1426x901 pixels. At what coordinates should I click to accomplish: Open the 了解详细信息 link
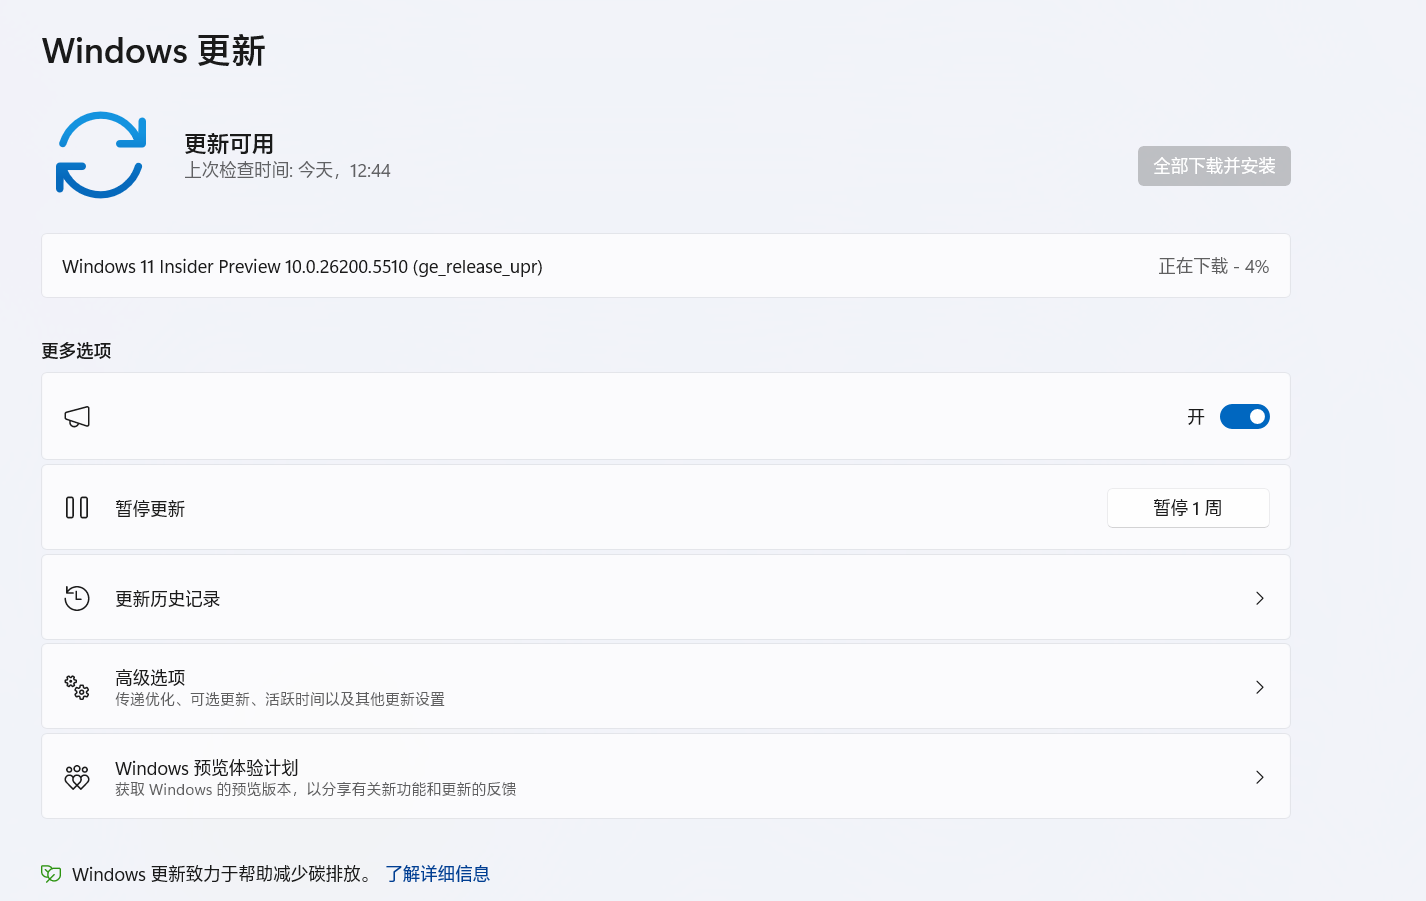click(437, 874)
